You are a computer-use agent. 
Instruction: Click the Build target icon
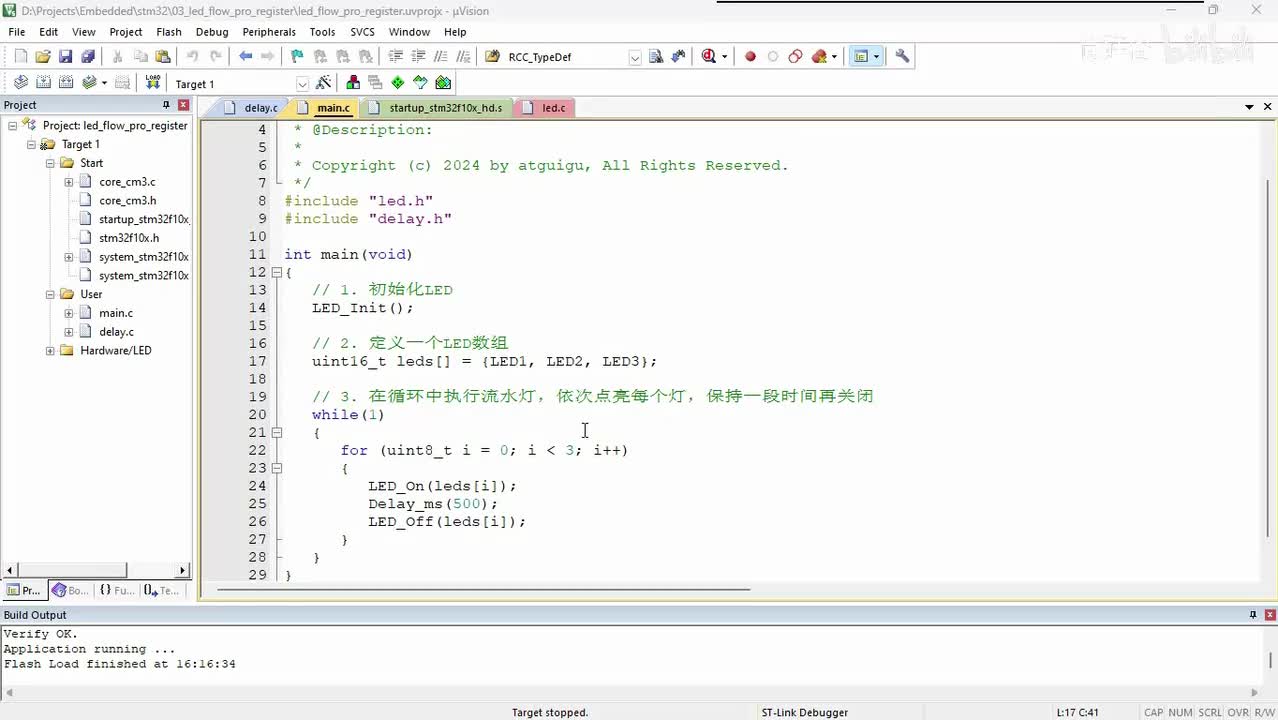click(43, 83)
